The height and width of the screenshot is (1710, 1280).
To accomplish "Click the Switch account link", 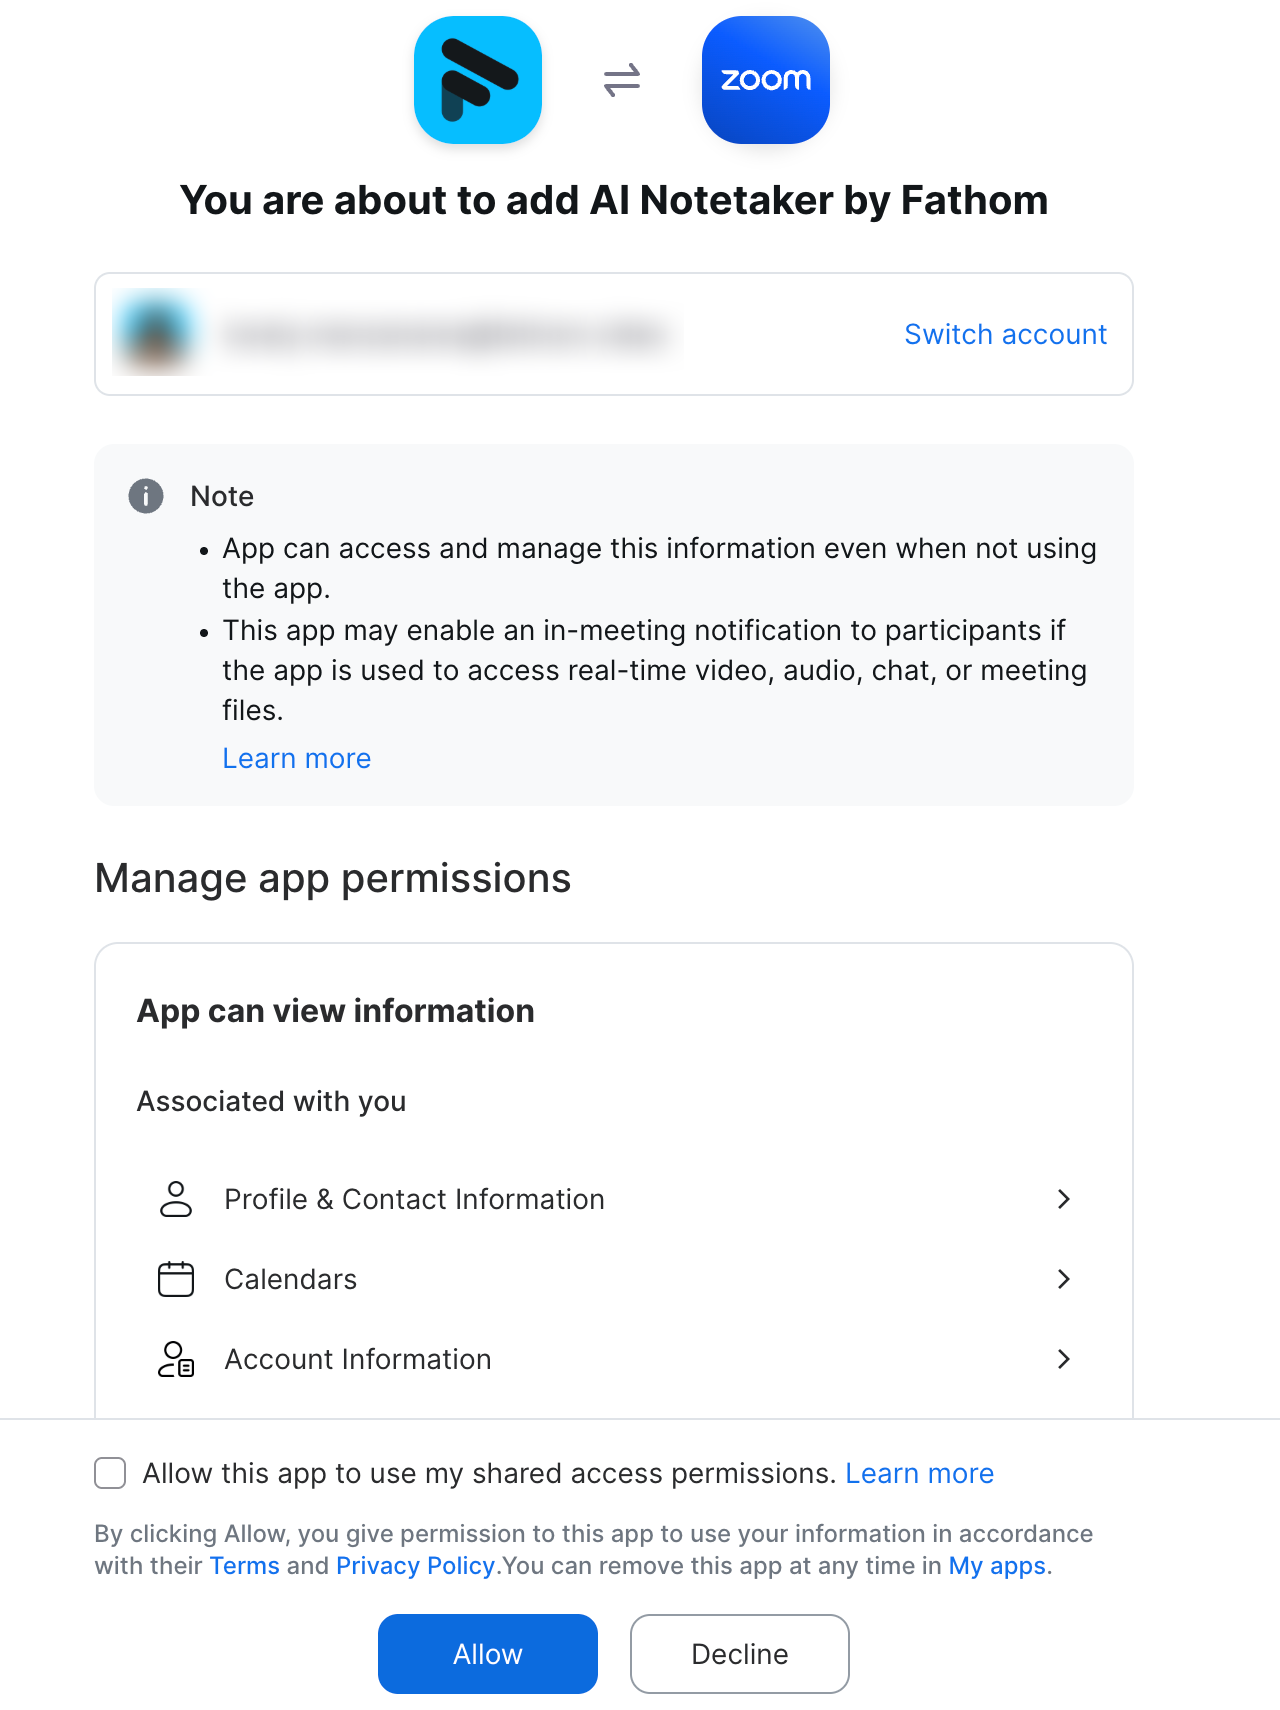I will click(x=1005, y=334).
